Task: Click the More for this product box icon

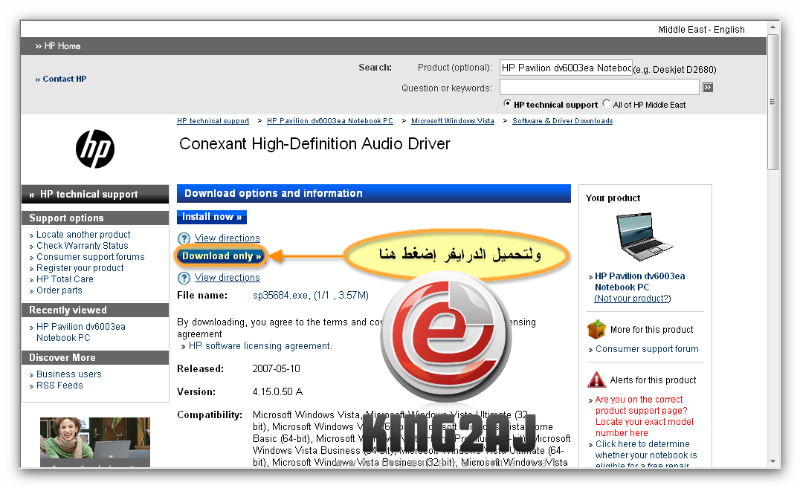Action: (596, 329)
